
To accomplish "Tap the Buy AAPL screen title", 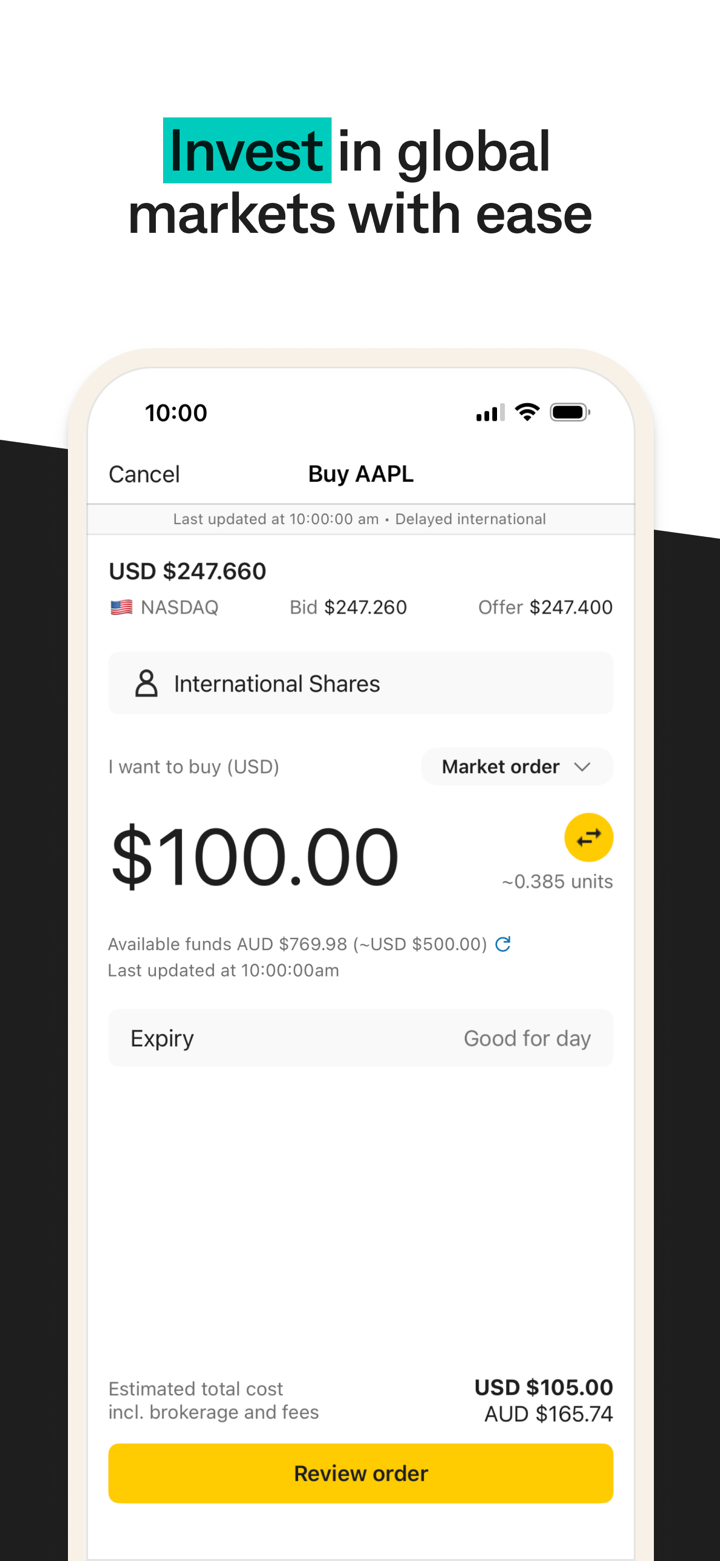I will 361,474.
